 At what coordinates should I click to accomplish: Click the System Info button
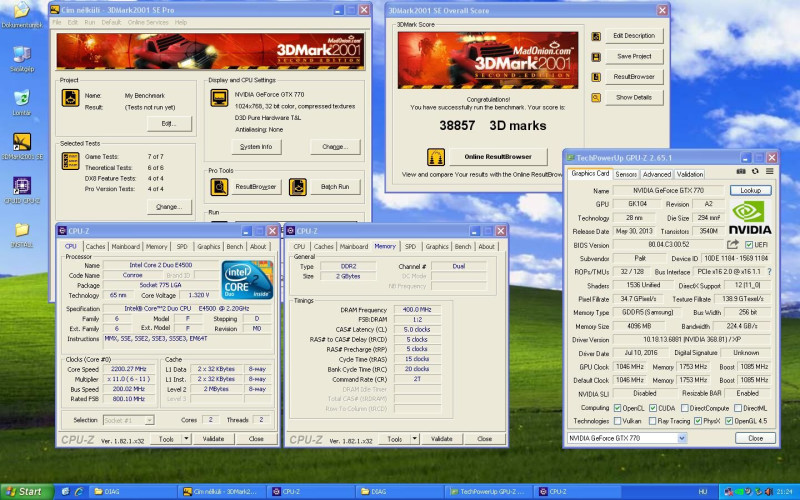pyautogui.click(x=256, y=147)
